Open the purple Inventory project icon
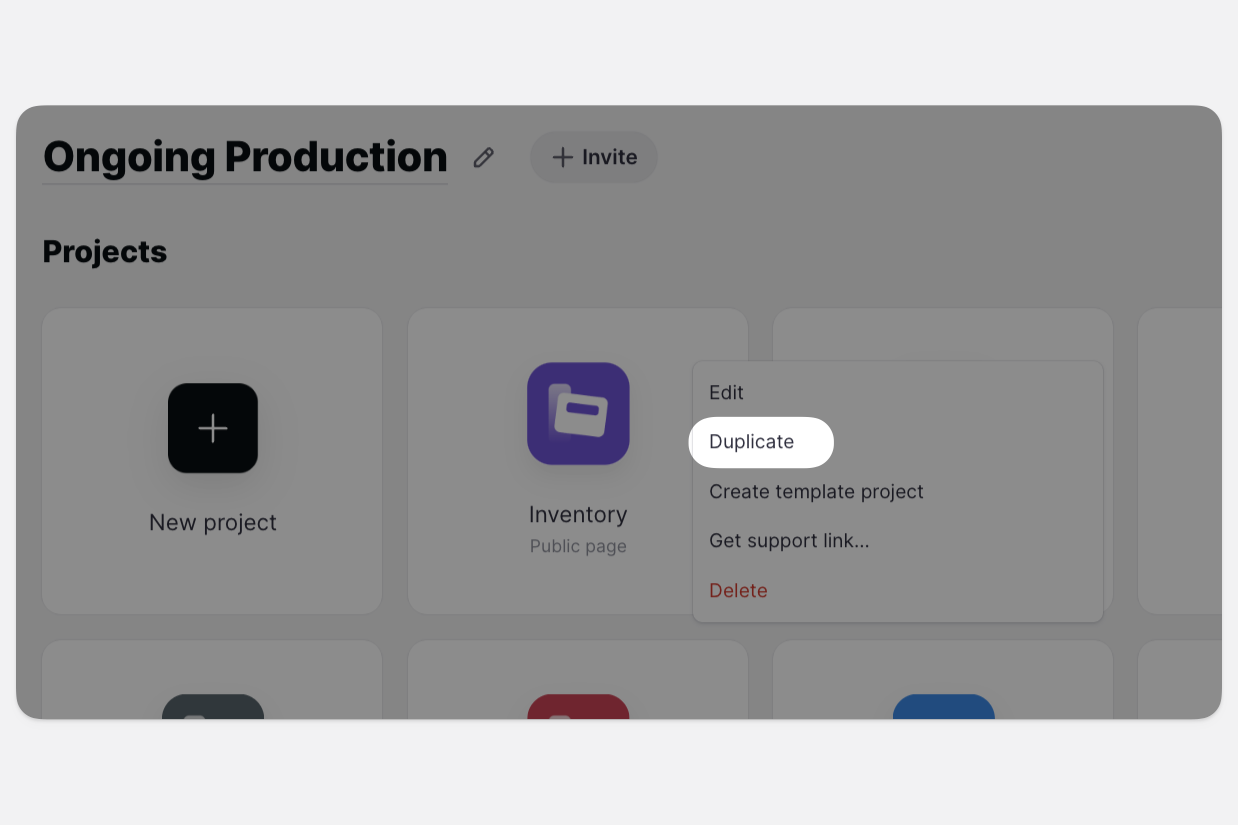The width and height of the screenshot is (1238, 825). coord(578,413)
